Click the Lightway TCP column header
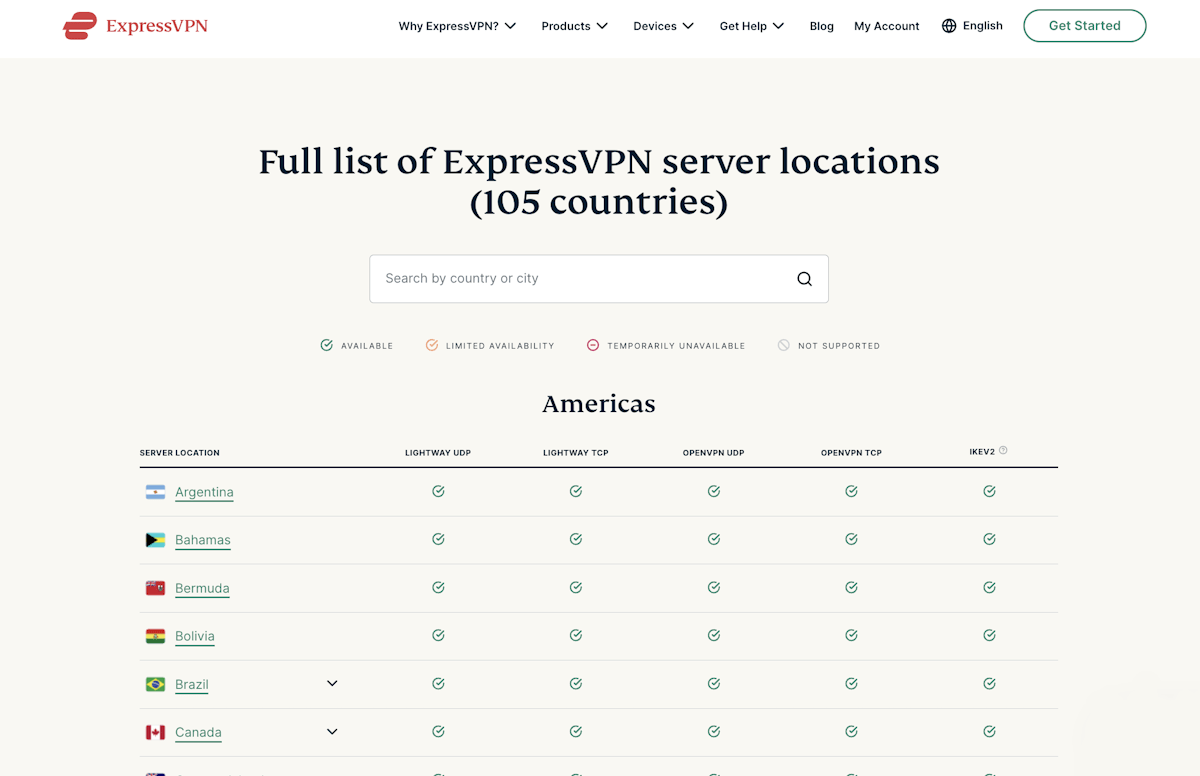 pyautogui.click(x=576, y=453)
